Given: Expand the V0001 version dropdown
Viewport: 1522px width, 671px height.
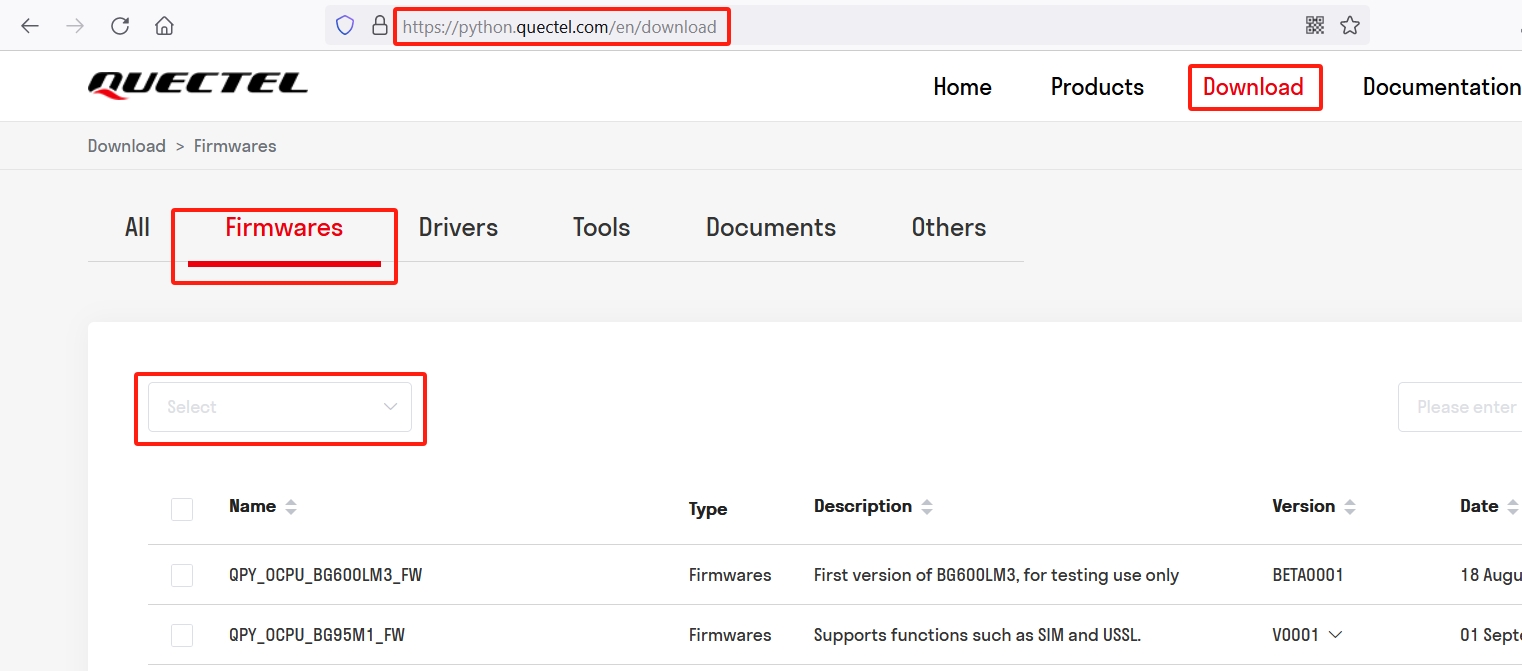Looking at the screenshot, I should click(x=1335, y=635).
